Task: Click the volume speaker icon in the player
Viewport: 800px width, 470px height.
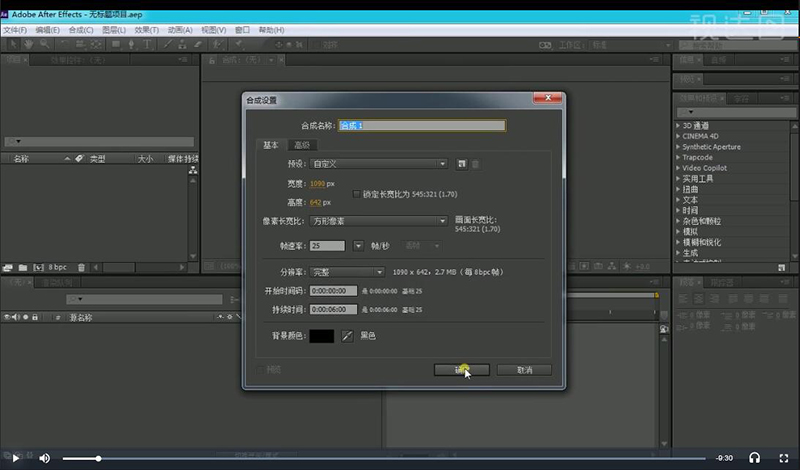Action: point(44,458)
